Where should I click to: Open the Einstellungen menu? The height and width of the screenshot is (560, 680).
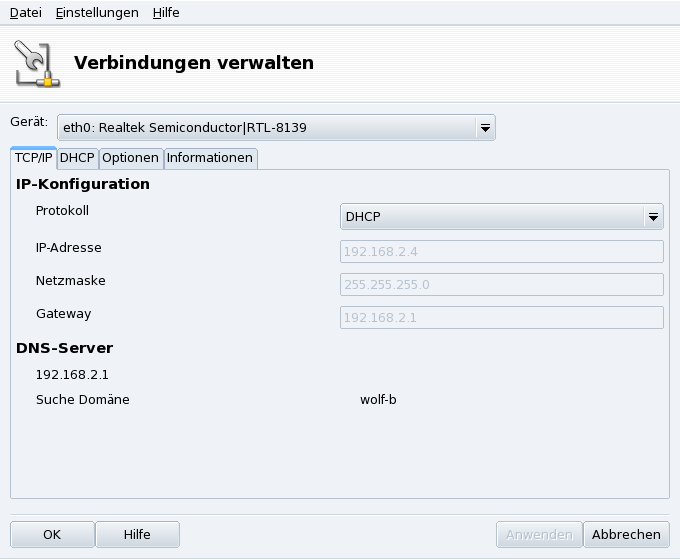click(x=97, y=13)
